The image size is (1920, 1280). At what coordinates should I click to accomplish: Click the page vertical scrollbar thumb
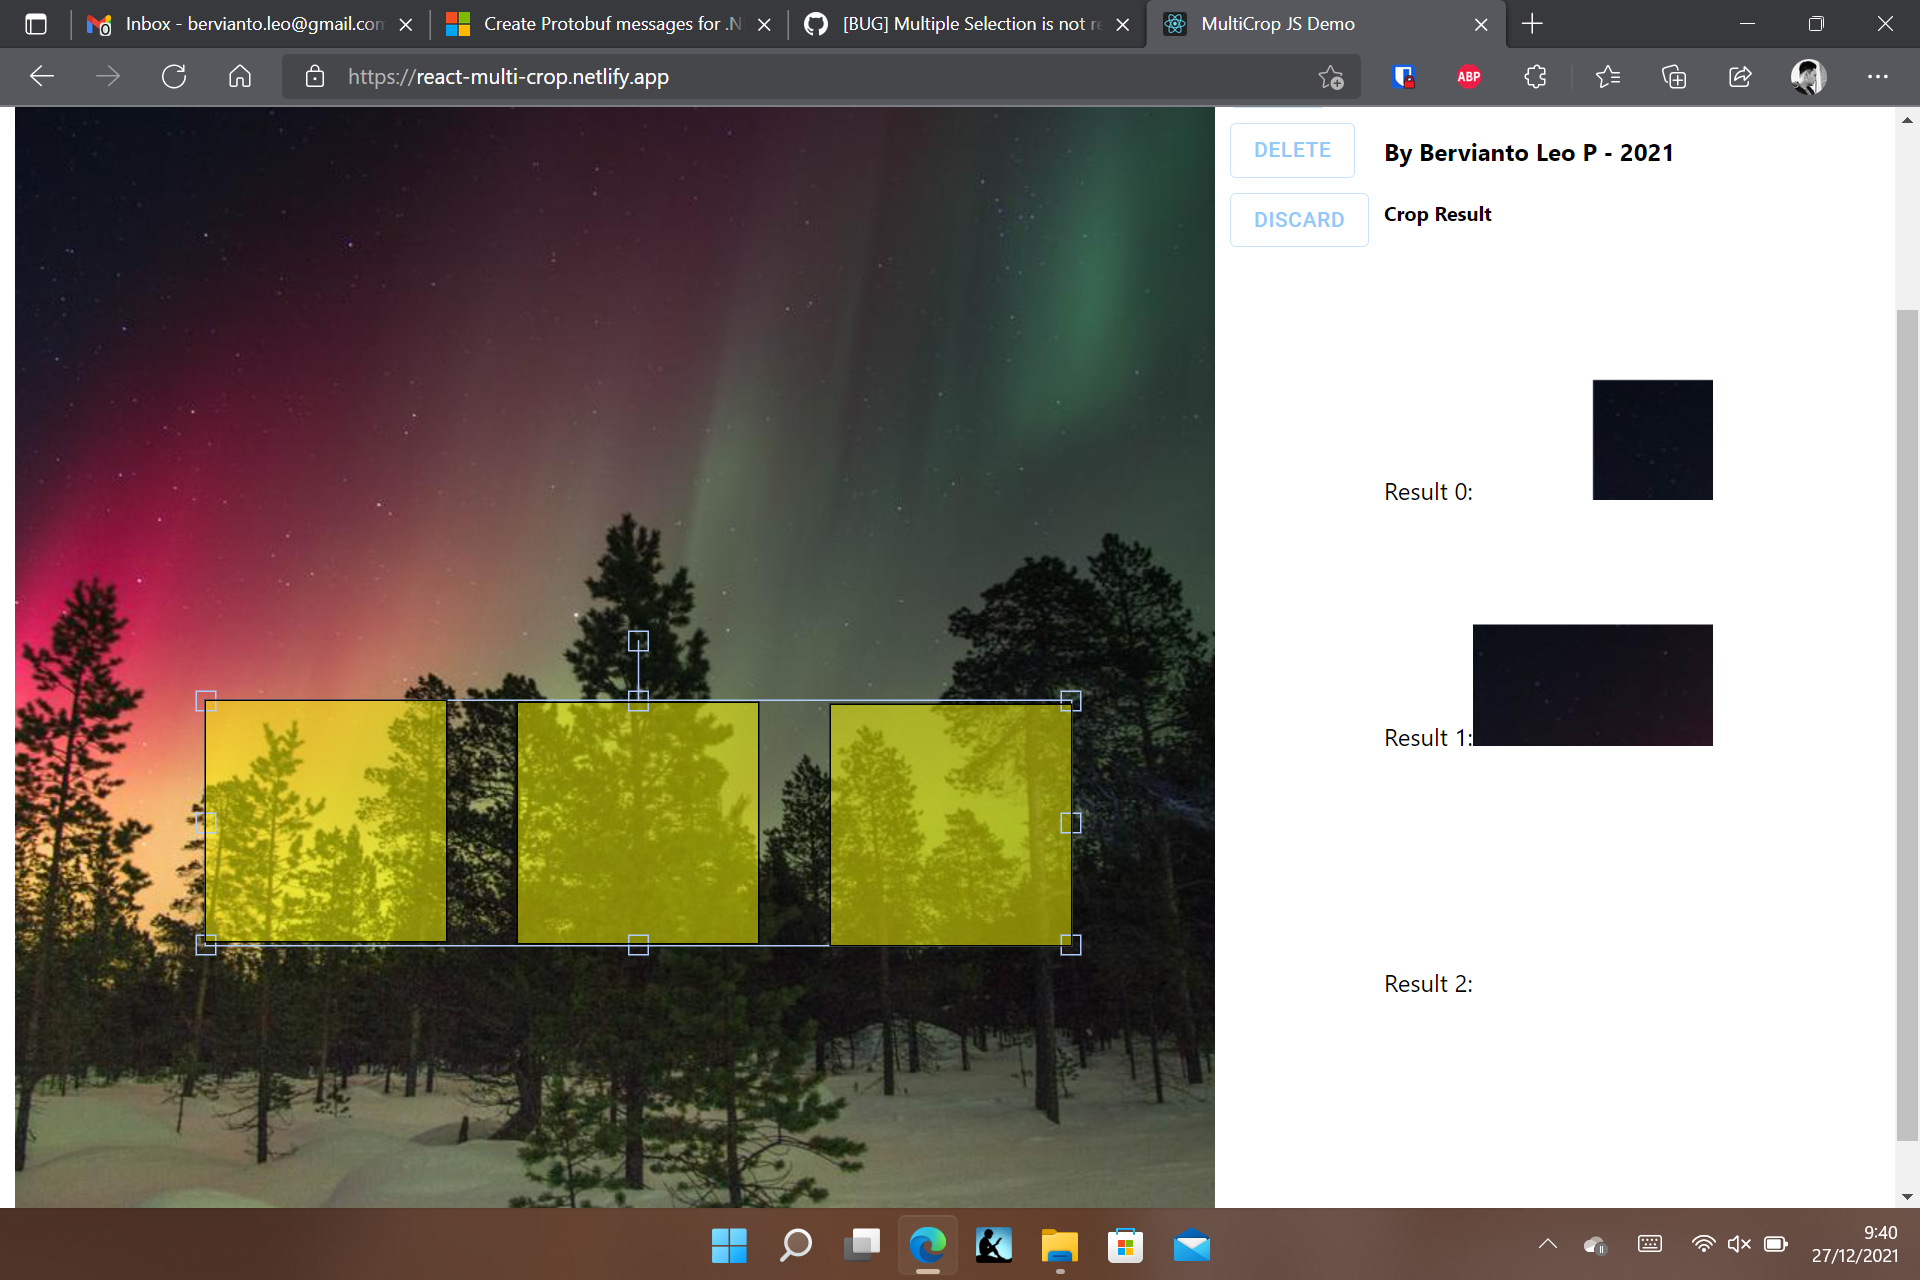coord(1907,725)
